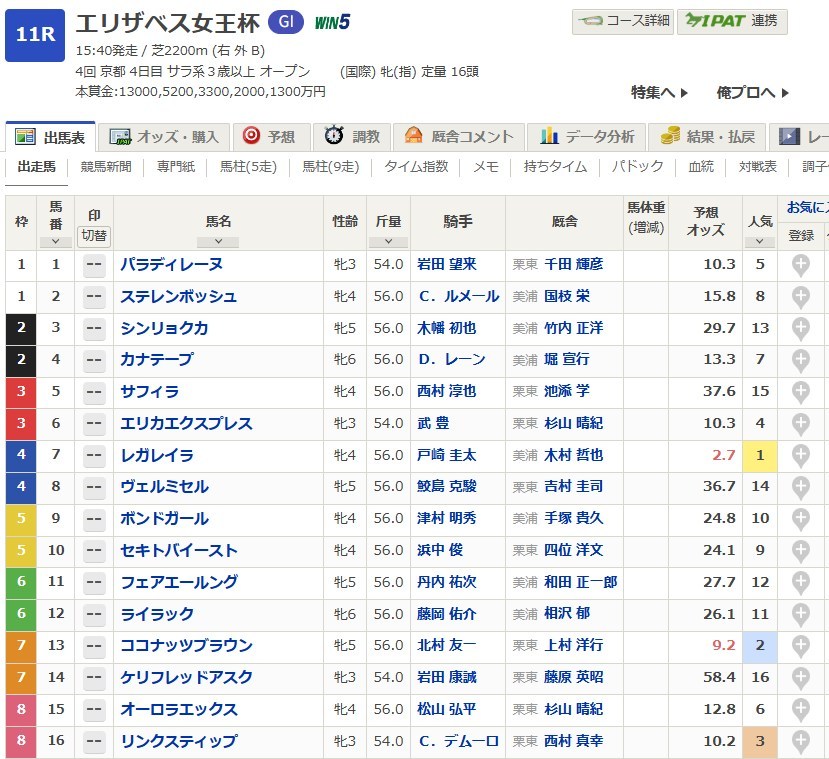The height and width of the screenshot is (759, 829).
Task: Open horse page for エリカエクスプレス
Action: point(186,424)
